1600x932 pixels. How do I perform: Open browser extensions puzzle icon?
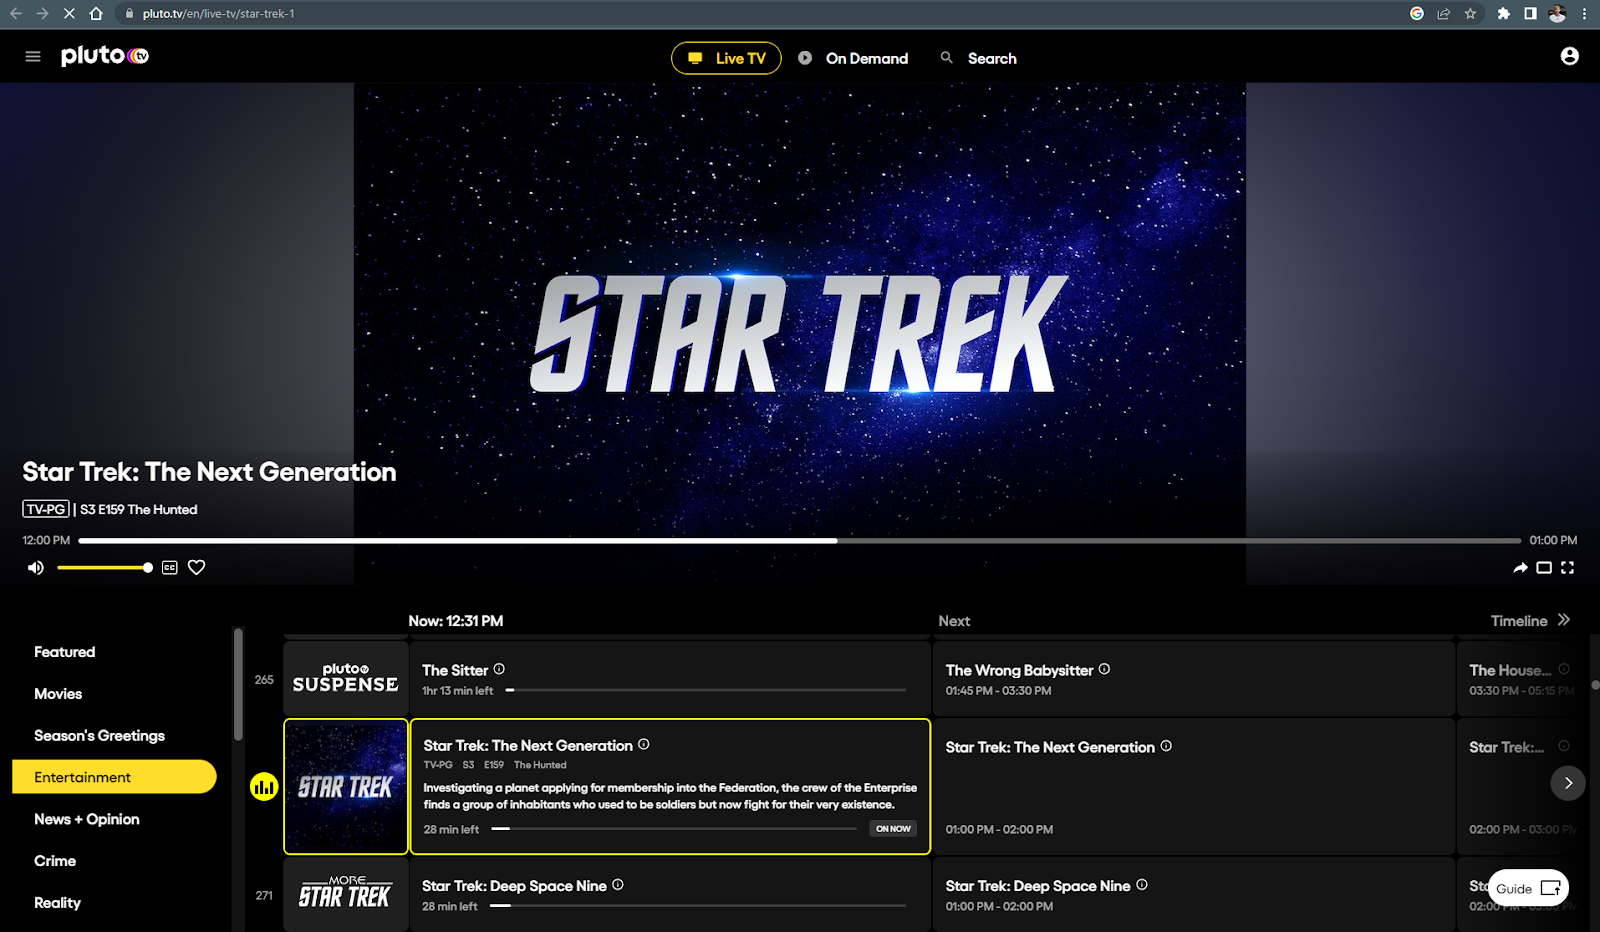tap(1503, 13)
